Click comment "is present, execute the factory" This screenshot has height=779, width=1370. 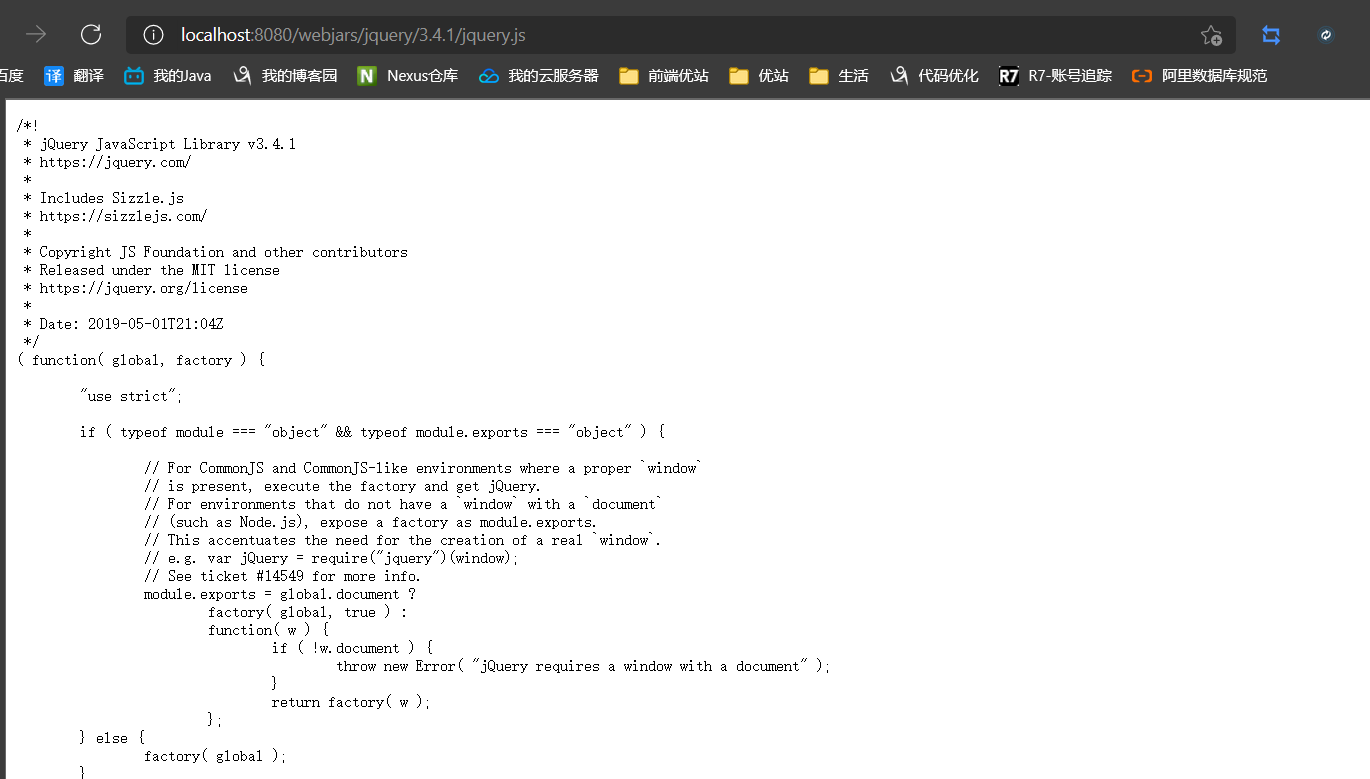(342, 486)
